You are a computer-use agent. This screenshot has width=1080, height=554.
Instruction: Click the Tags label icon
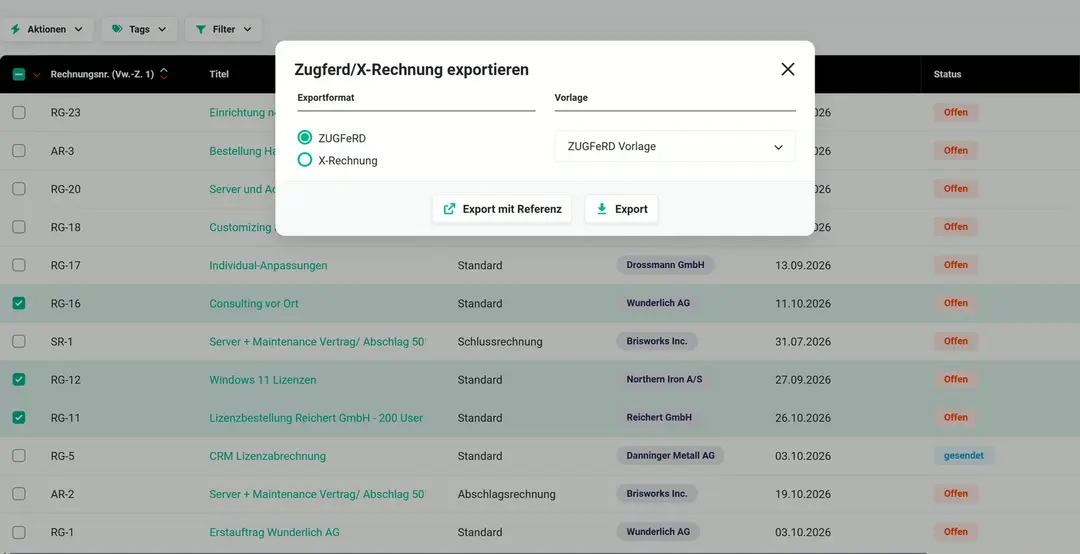pyautogui.click(x=117, y=29)
